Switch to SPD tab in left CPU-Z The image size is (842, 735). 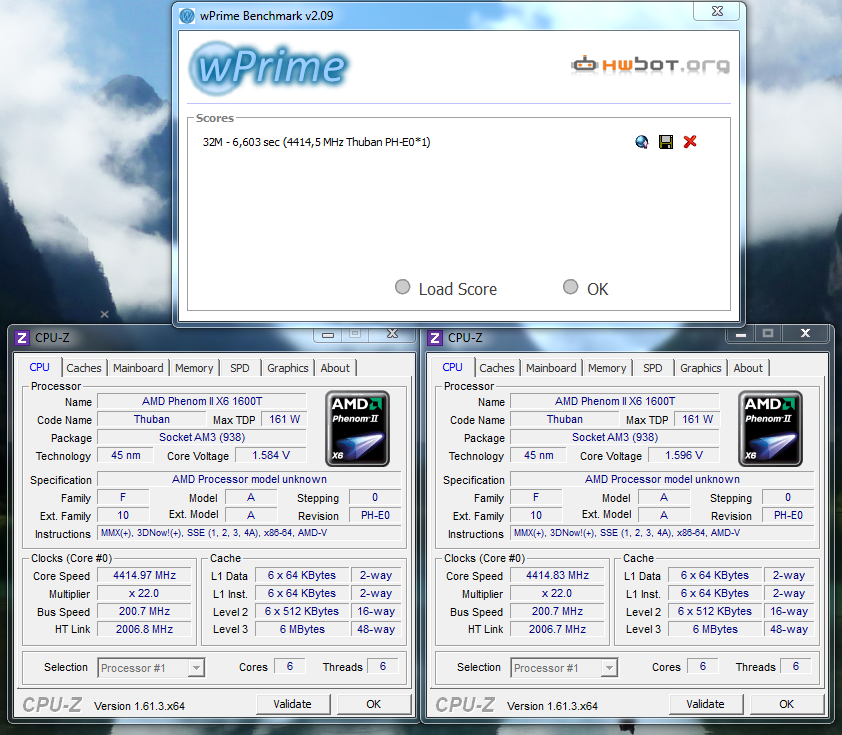pos(239,368)
